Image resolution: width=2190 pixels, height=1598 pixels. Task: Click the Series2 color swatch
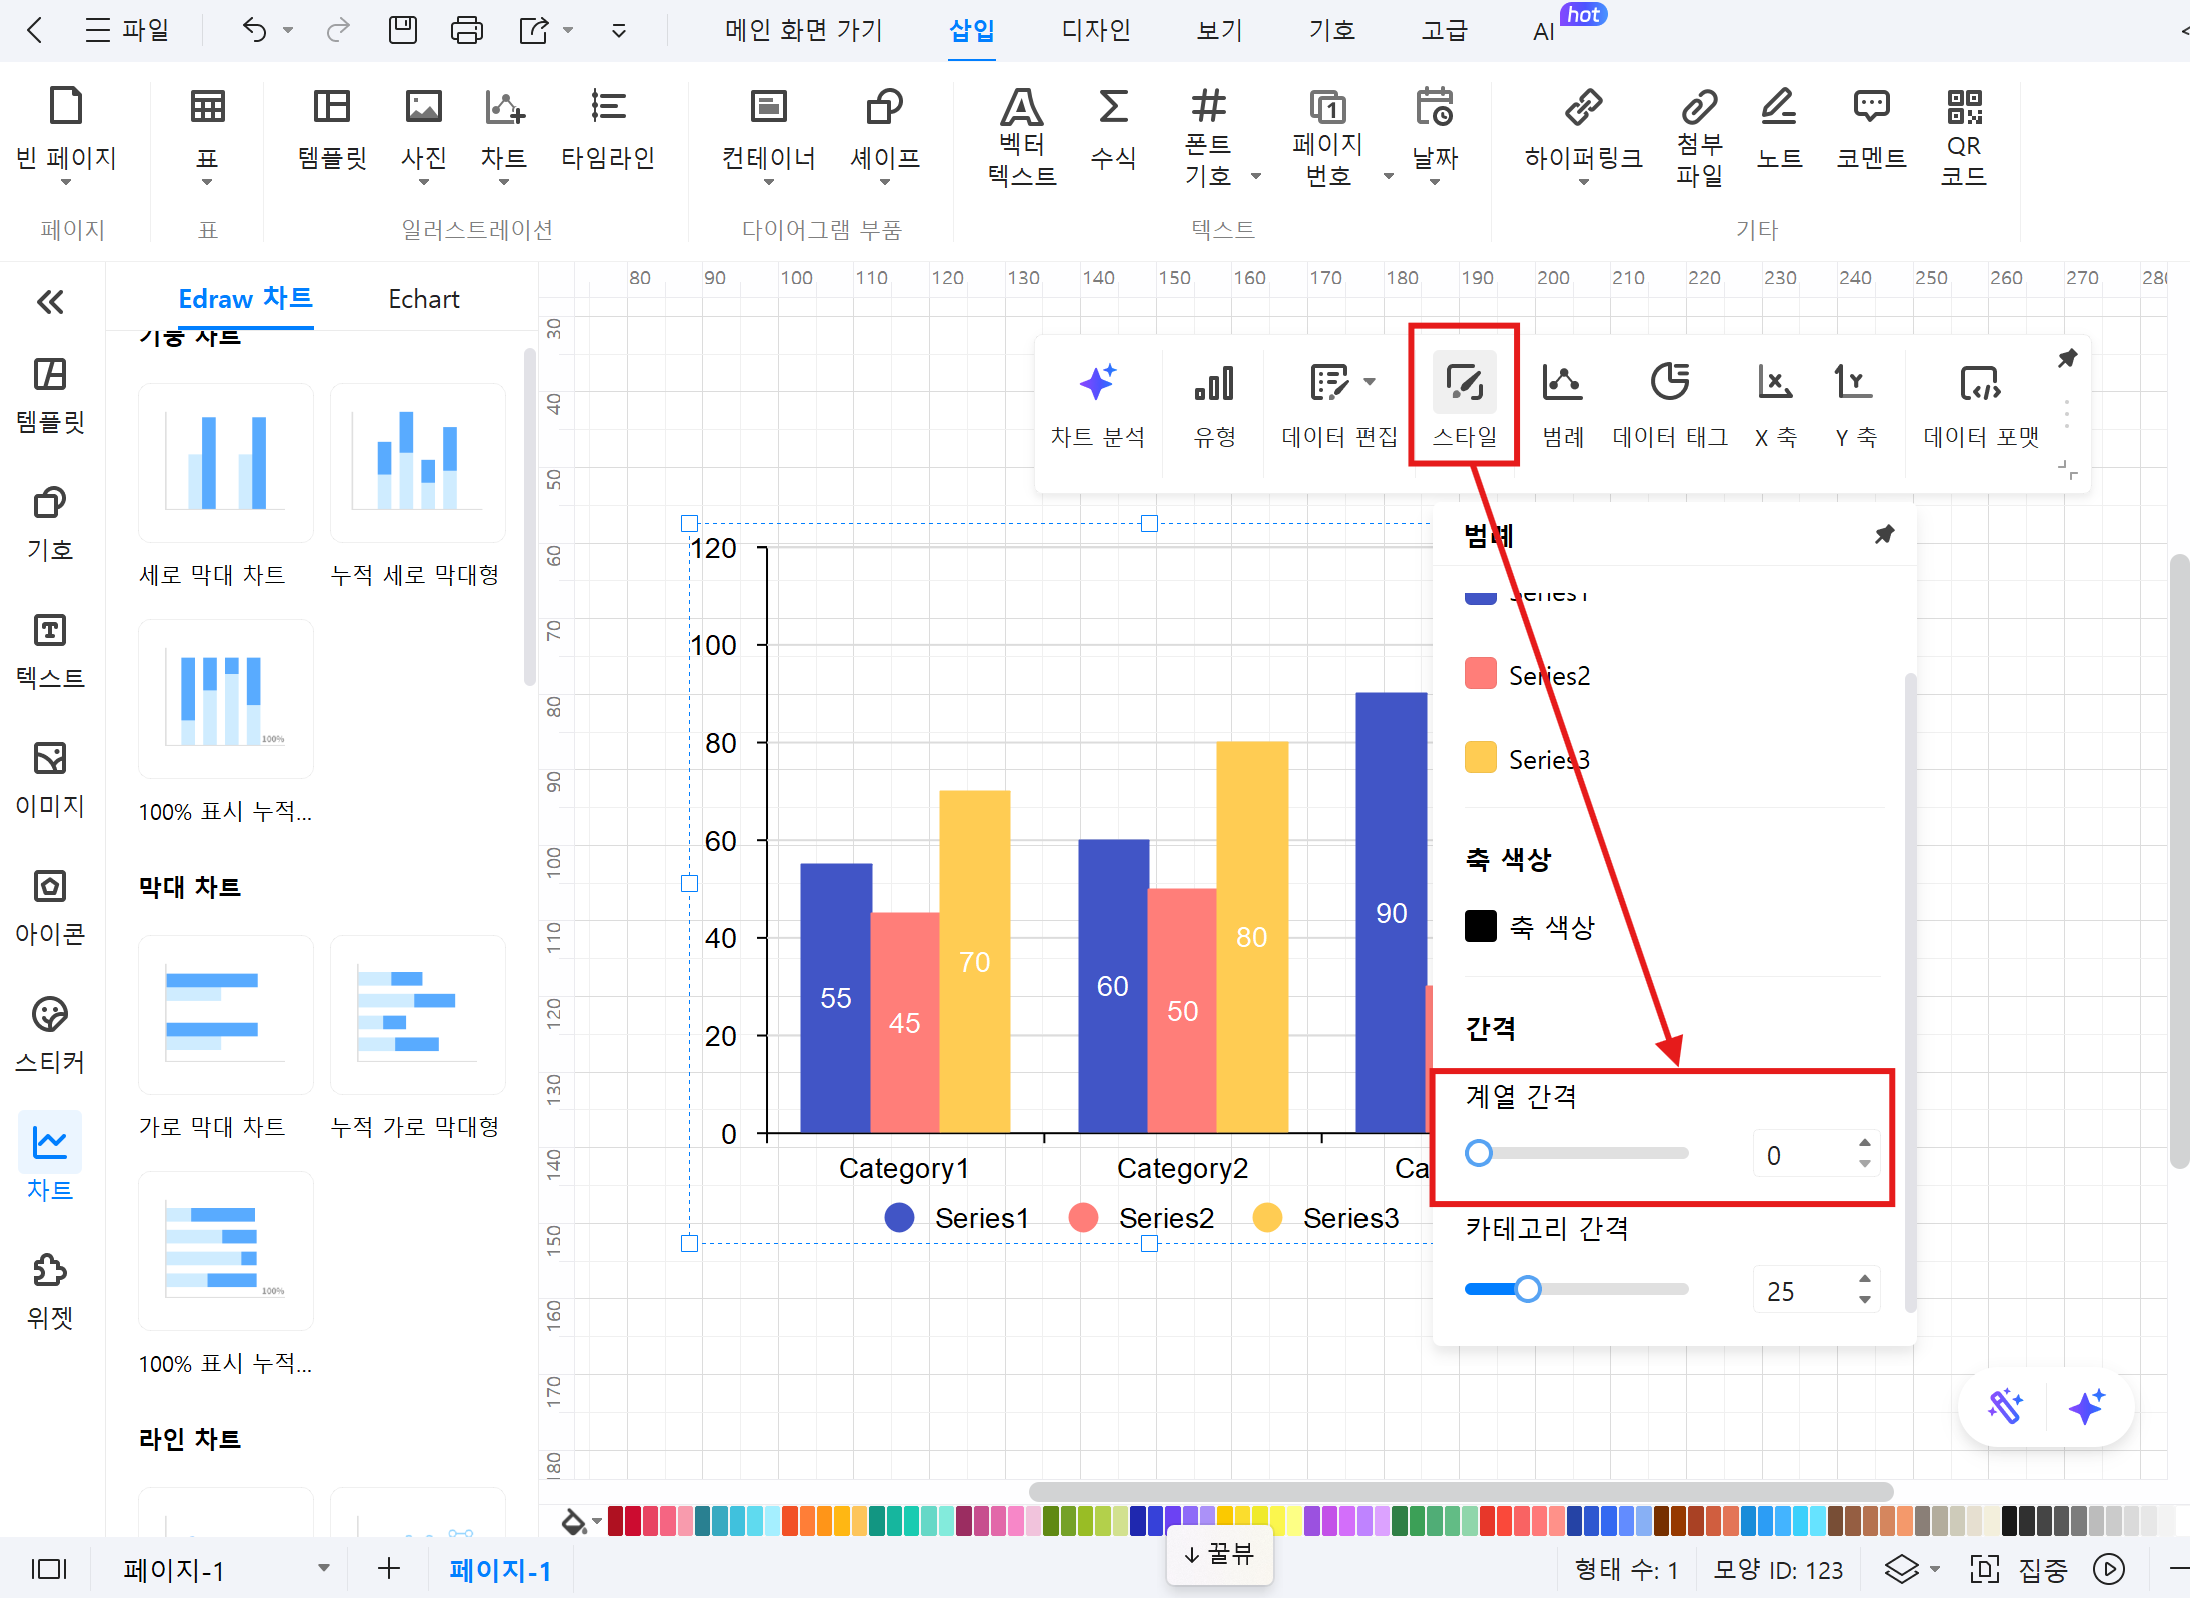tap(1480, 674)
